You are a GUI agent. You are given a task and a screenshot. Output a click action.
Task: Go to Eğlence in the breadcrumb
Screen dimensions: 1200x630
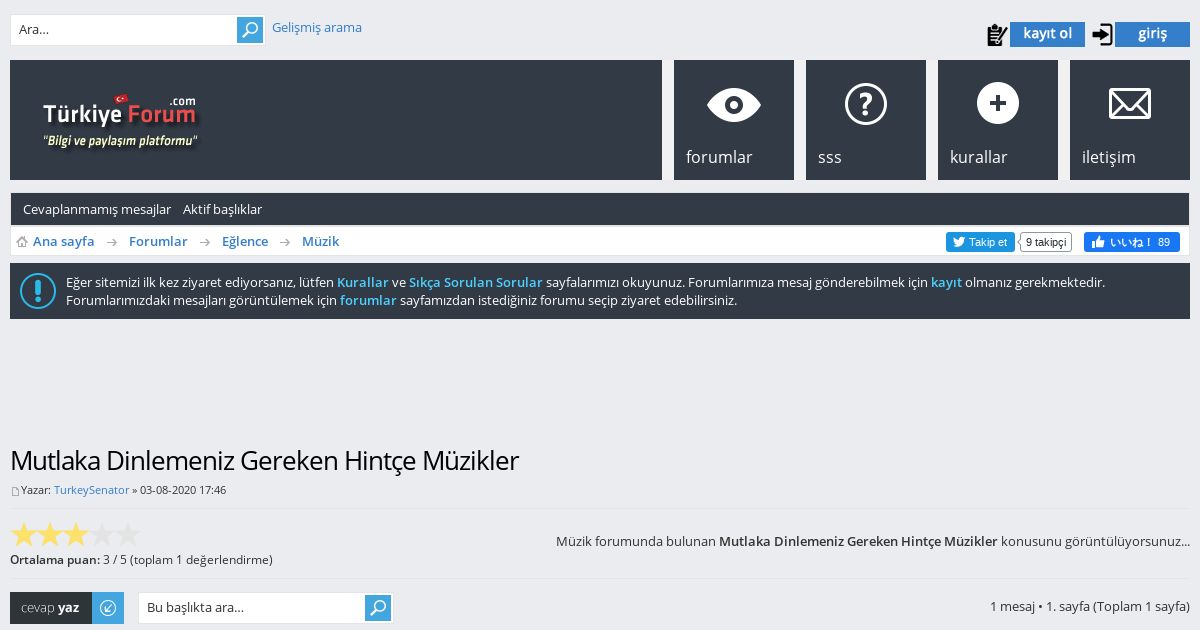coord(245,241)
